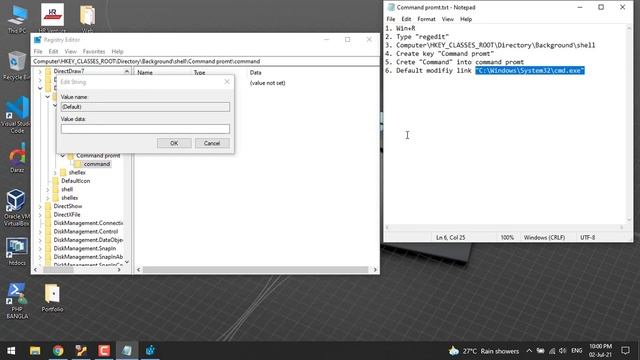
Task: Open Notepad Edit menu
Action: [406, 19]
